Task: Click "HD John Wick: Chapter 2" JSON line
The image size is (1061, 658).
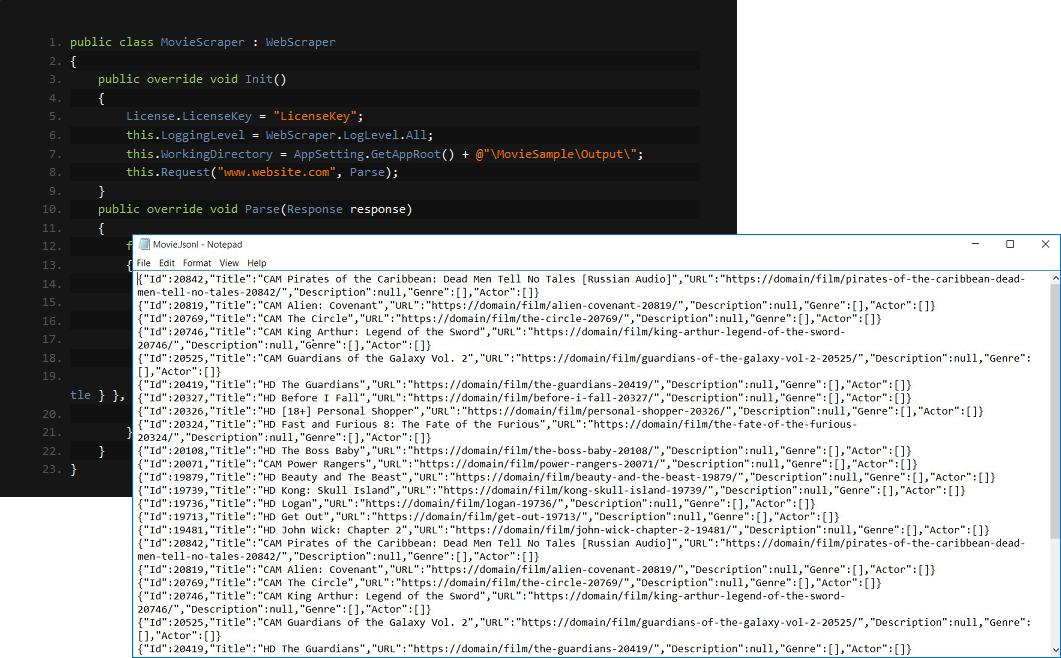Action: [564, 530]
